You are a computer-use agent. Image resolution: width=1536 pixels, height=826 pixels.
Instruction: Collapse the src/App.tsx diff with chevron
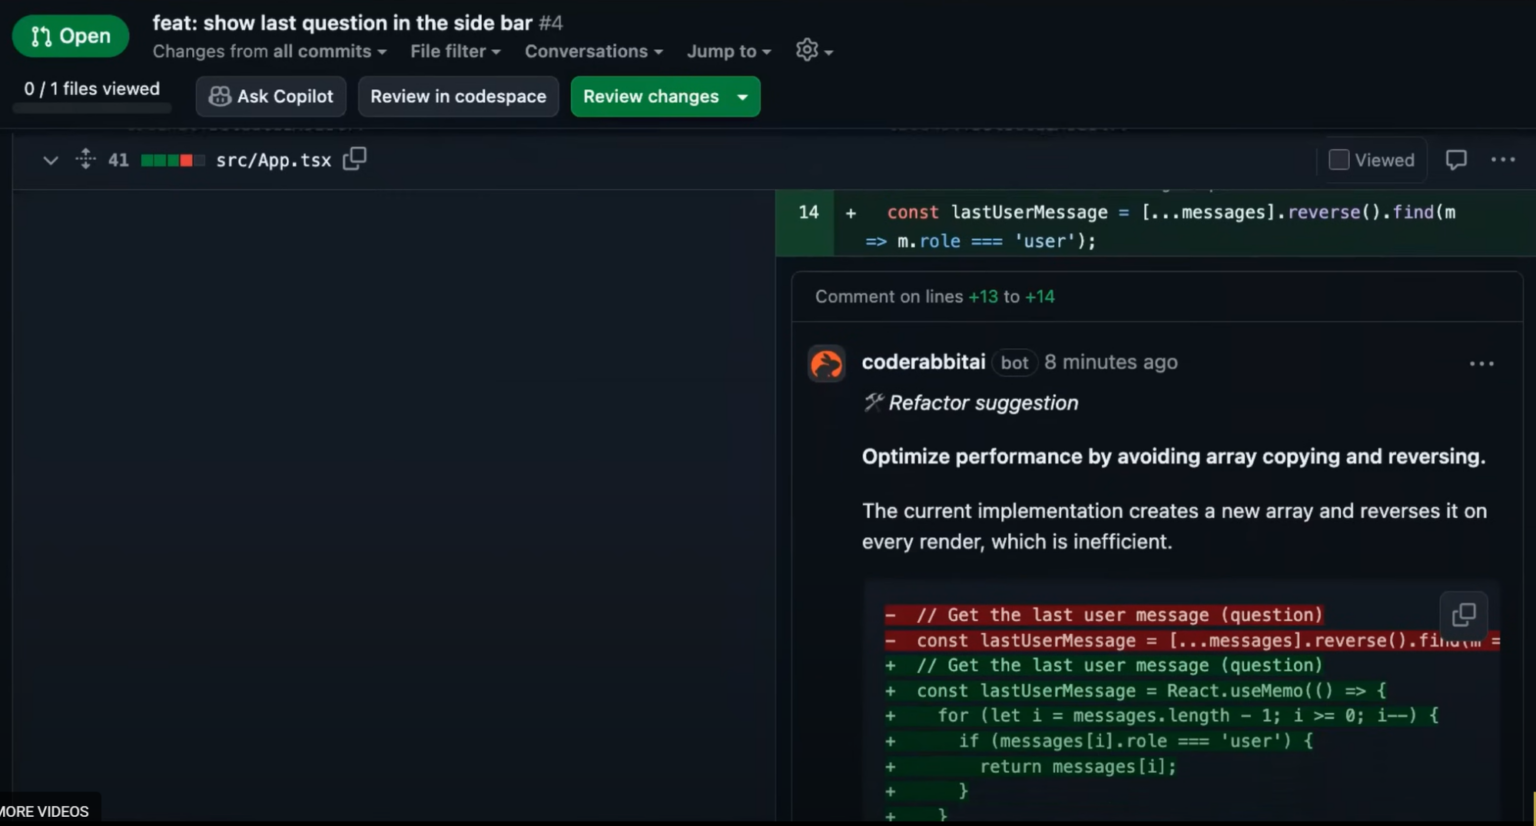[49, 159]
